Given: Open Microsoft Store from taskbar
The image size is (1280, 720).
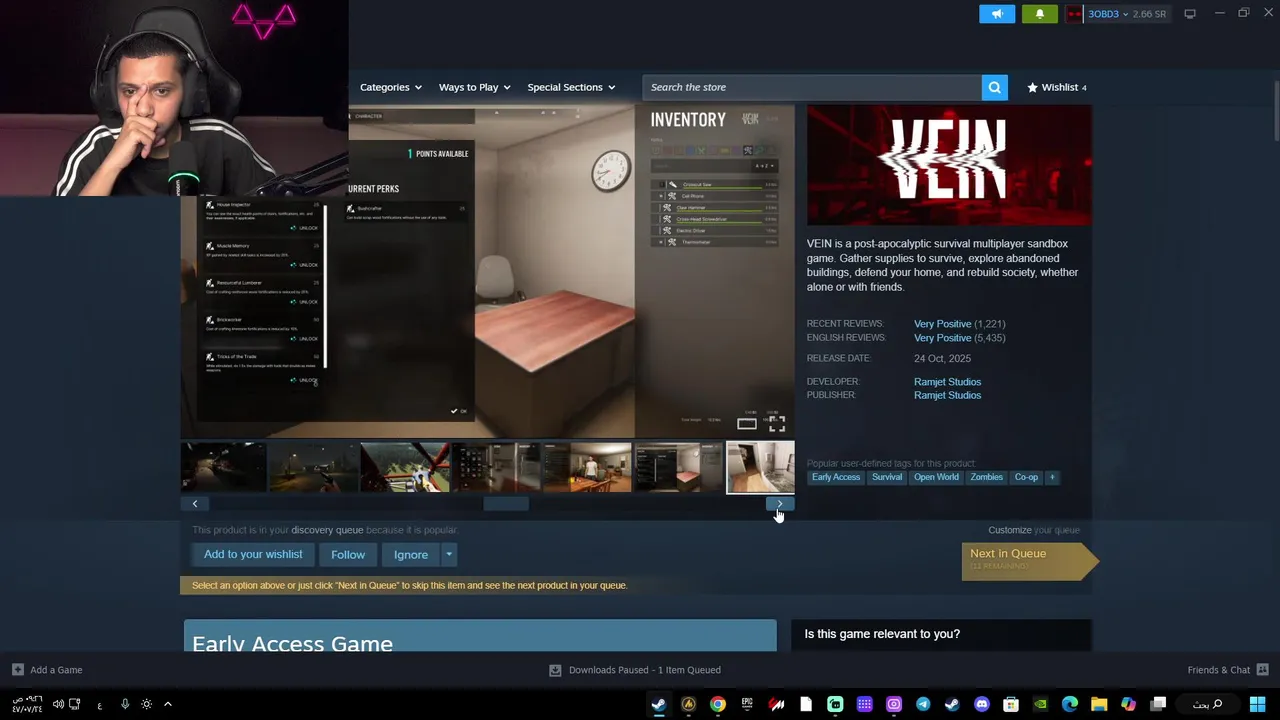Looking at the screenshot, I should (x=1011, y=704).
